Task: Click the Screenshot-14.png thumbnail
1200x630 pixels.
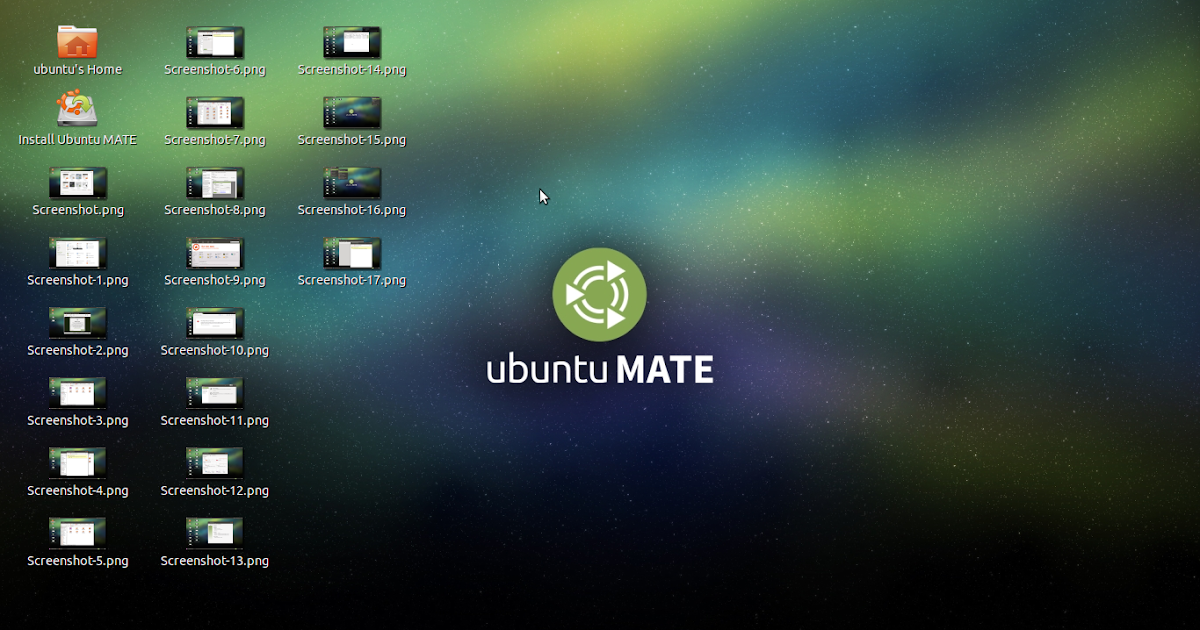Action: click(352, 43)
